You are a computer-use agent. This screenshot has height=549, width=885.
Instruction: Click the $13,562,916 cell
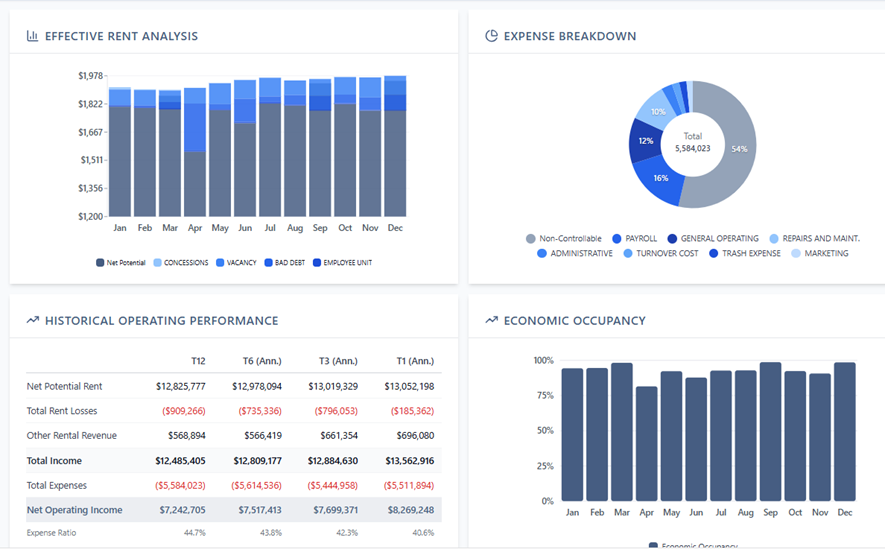point(410,461)
